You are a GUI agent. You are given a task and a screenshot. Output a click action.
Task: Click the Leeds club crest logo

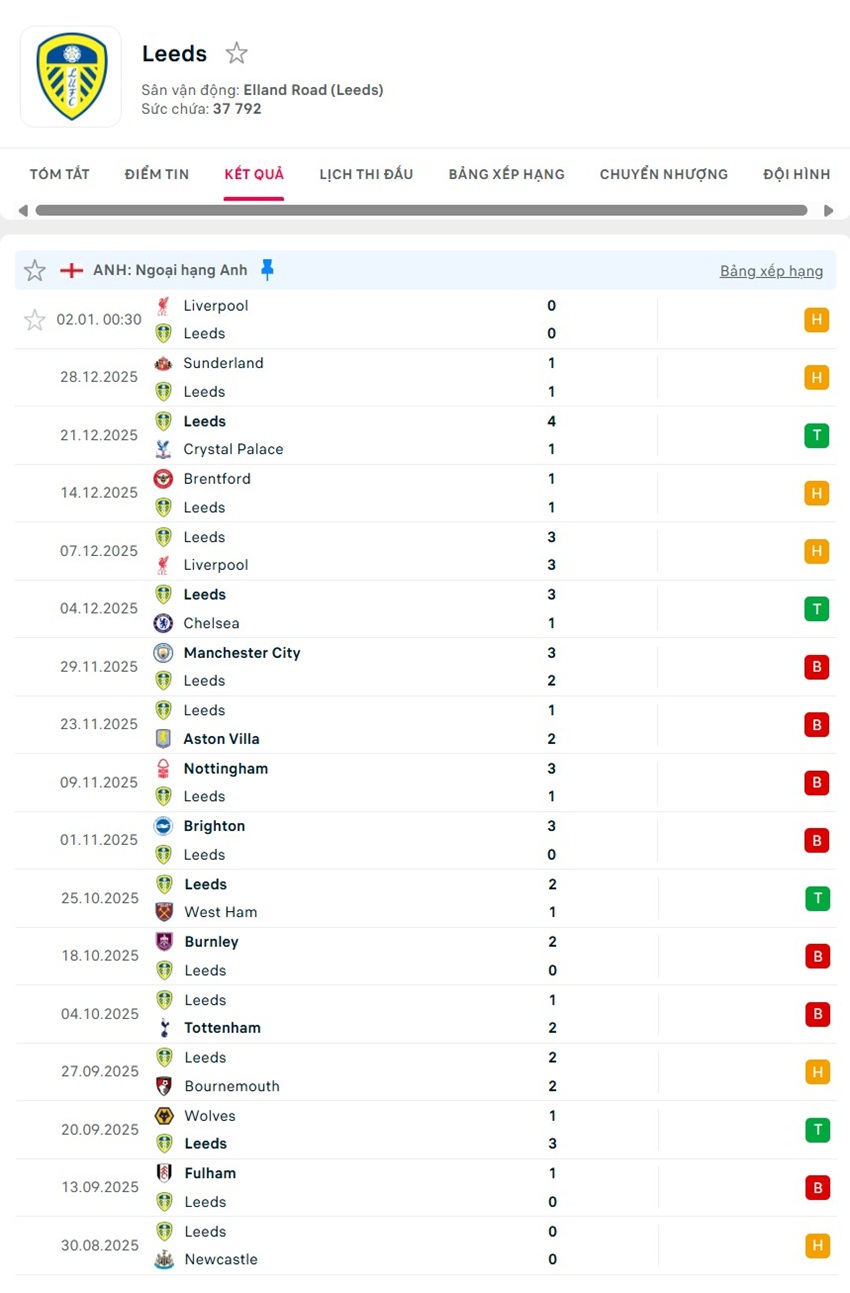pos(71,77)
